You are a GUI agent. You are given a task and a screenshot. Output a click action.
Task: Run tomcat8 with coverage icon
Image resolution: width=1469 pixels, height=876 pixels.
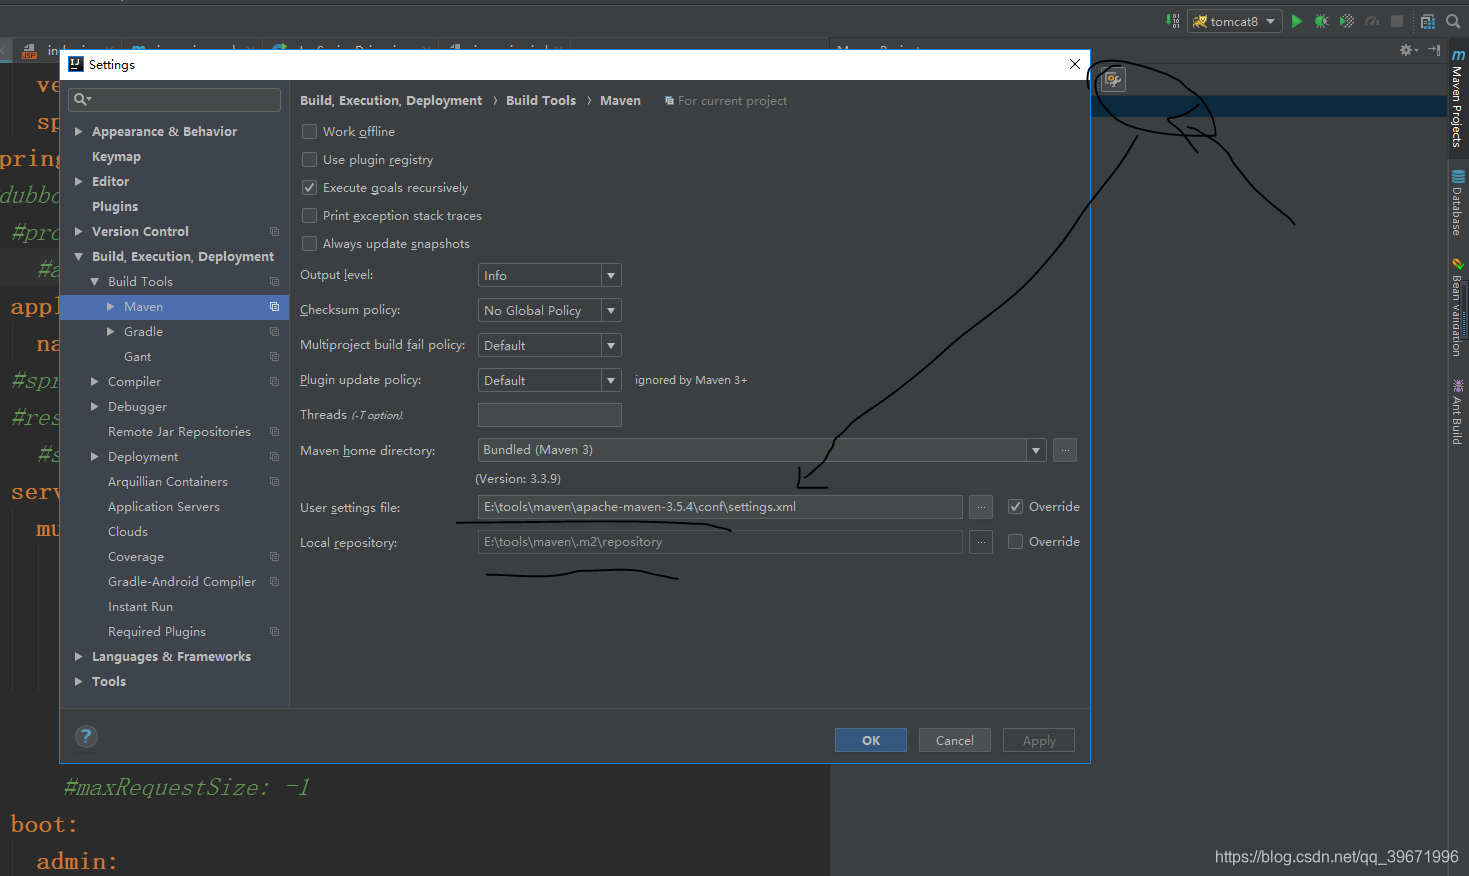pos(1347,21)
